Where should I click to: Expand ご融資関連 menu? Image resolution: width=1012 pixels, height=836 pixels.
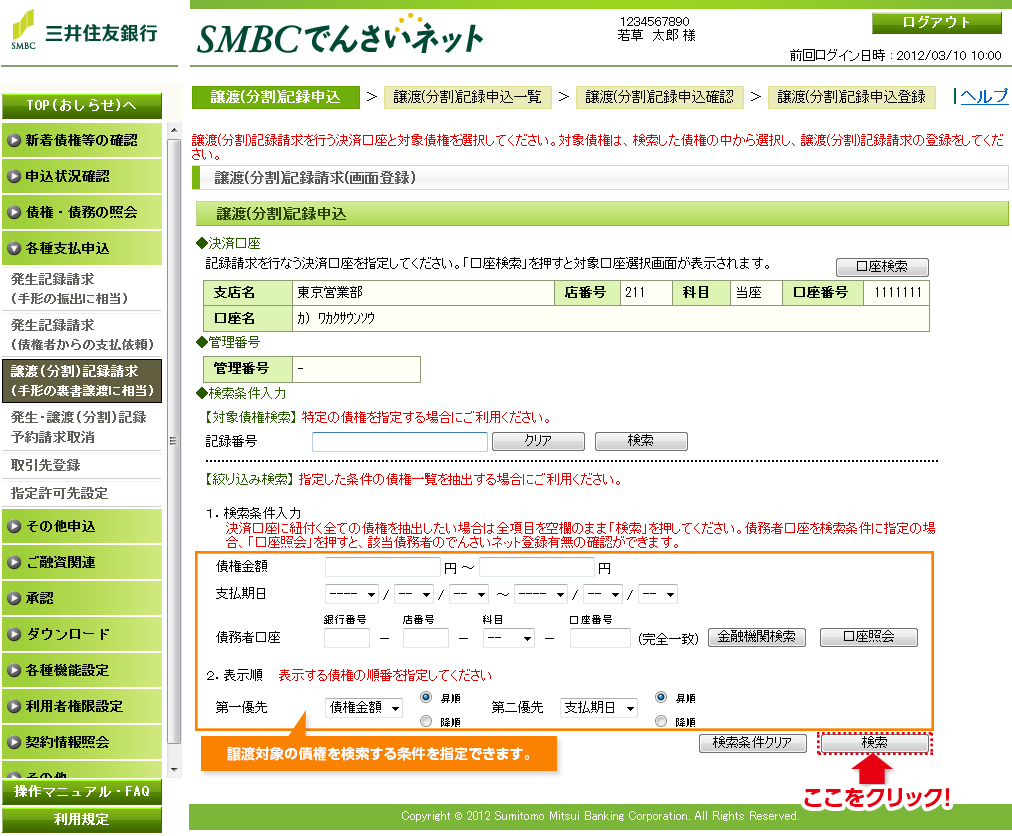pyautogui.click(x=82, y=562)
